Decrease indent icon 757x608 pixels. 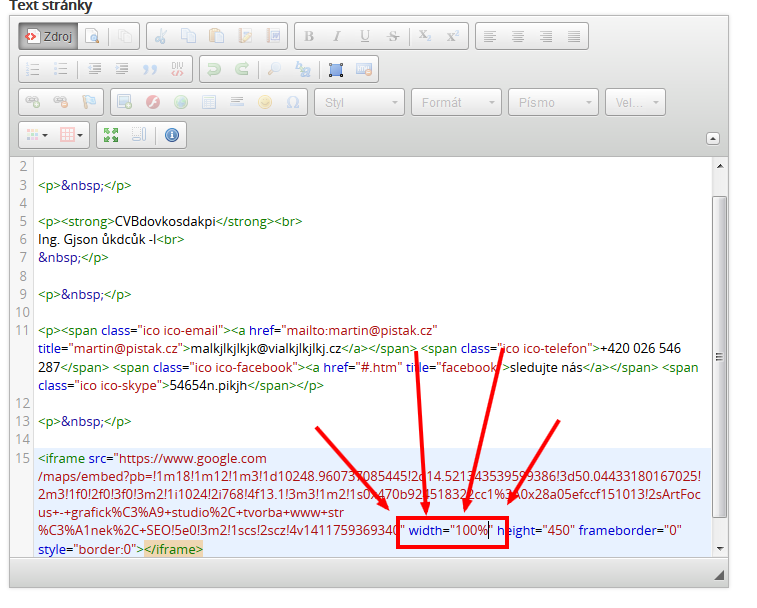coord(94,69)
